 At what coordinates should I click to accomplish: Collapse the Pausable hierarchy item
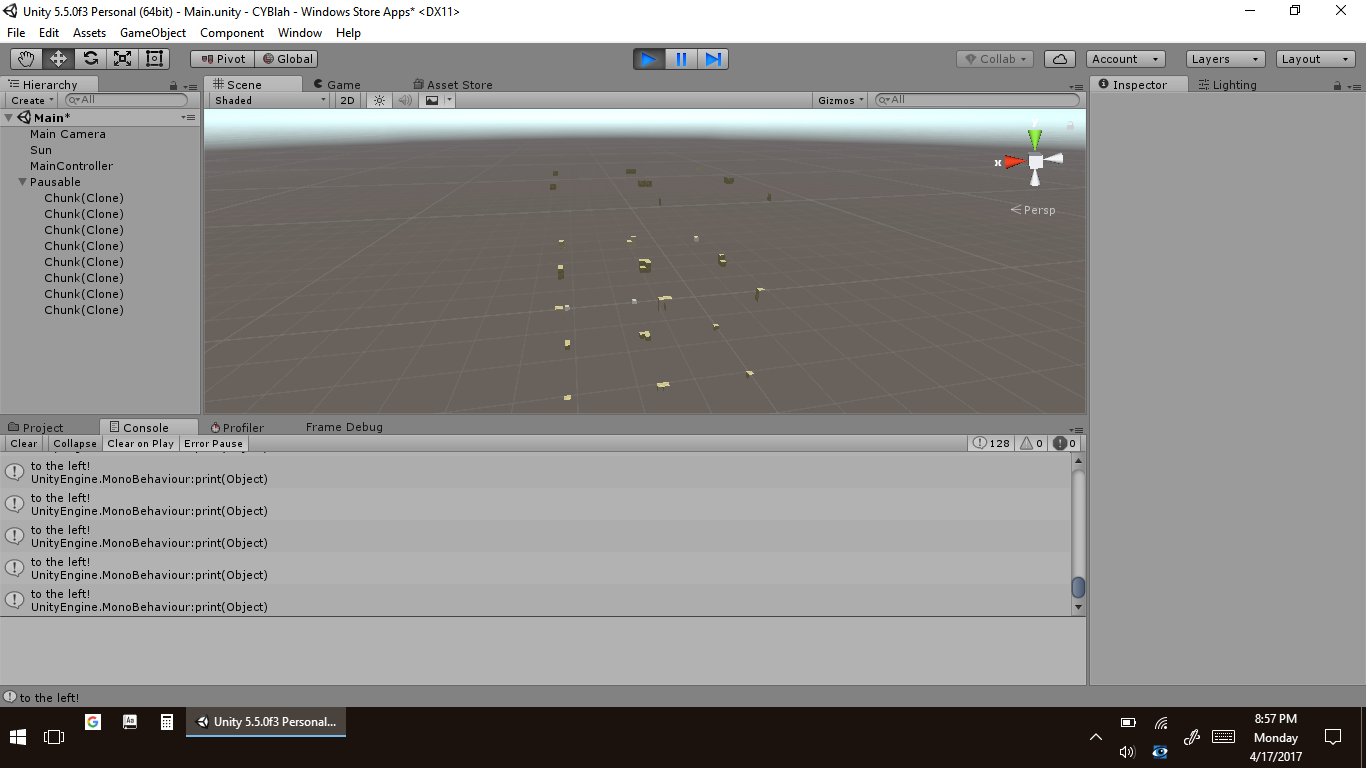tap(22, 182)
